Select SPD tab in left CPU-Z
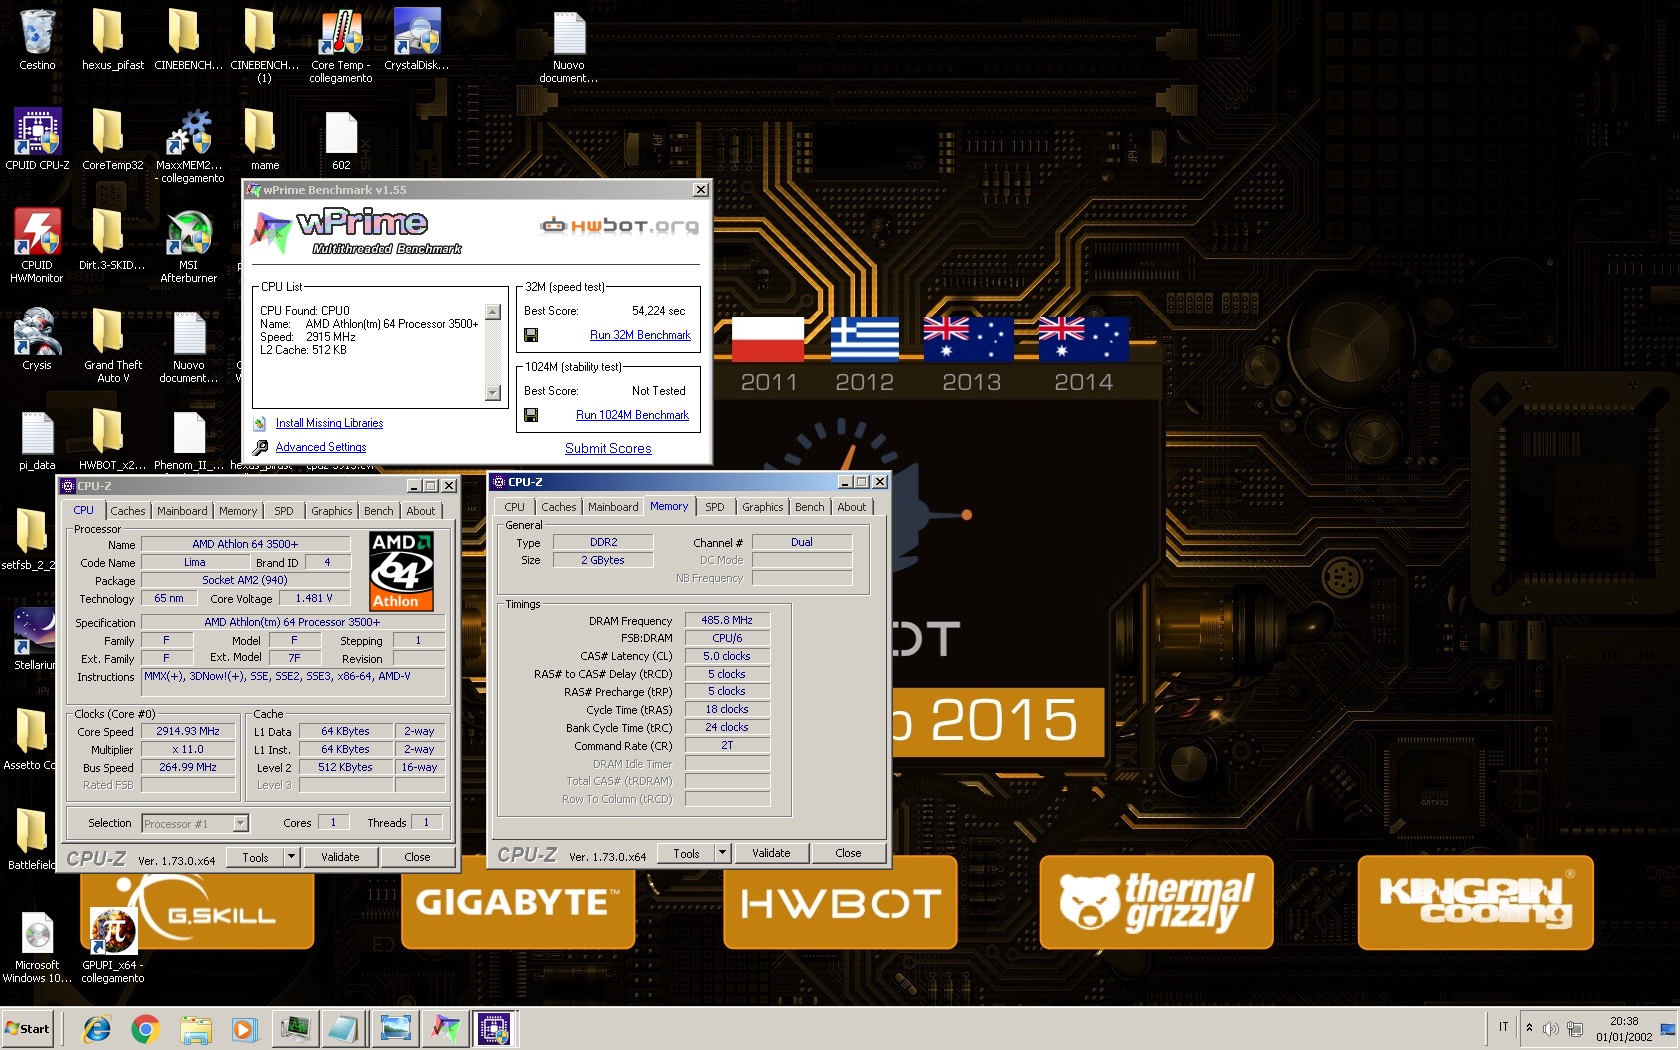 point(284,511)
